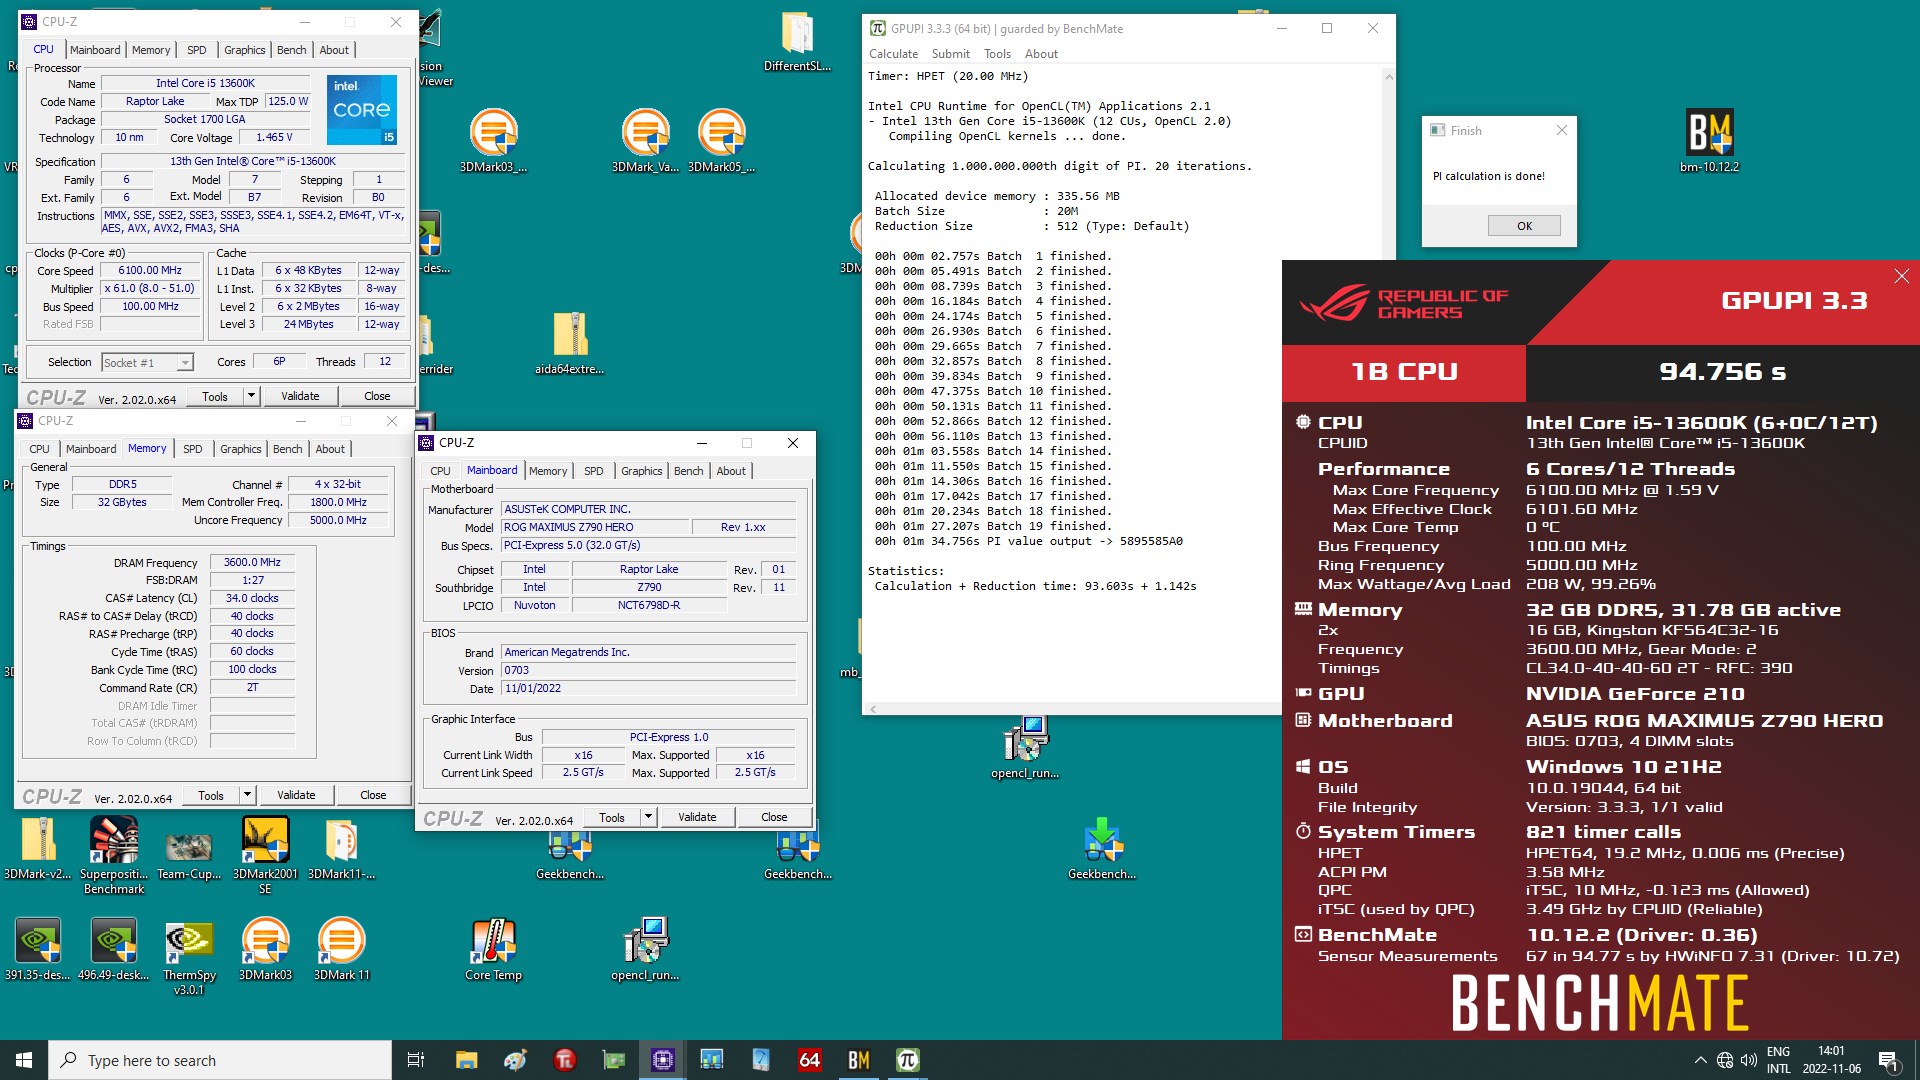Screen dimensions: 1920x1080
Task: Select Memory tab in Mainboard CPU-Z window
Action: (548, 471)
